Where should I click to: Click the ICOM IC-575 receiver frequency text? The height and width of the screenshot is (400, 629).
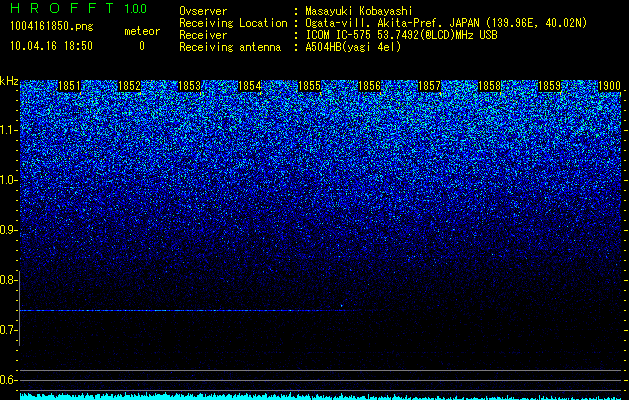[401, 35]
